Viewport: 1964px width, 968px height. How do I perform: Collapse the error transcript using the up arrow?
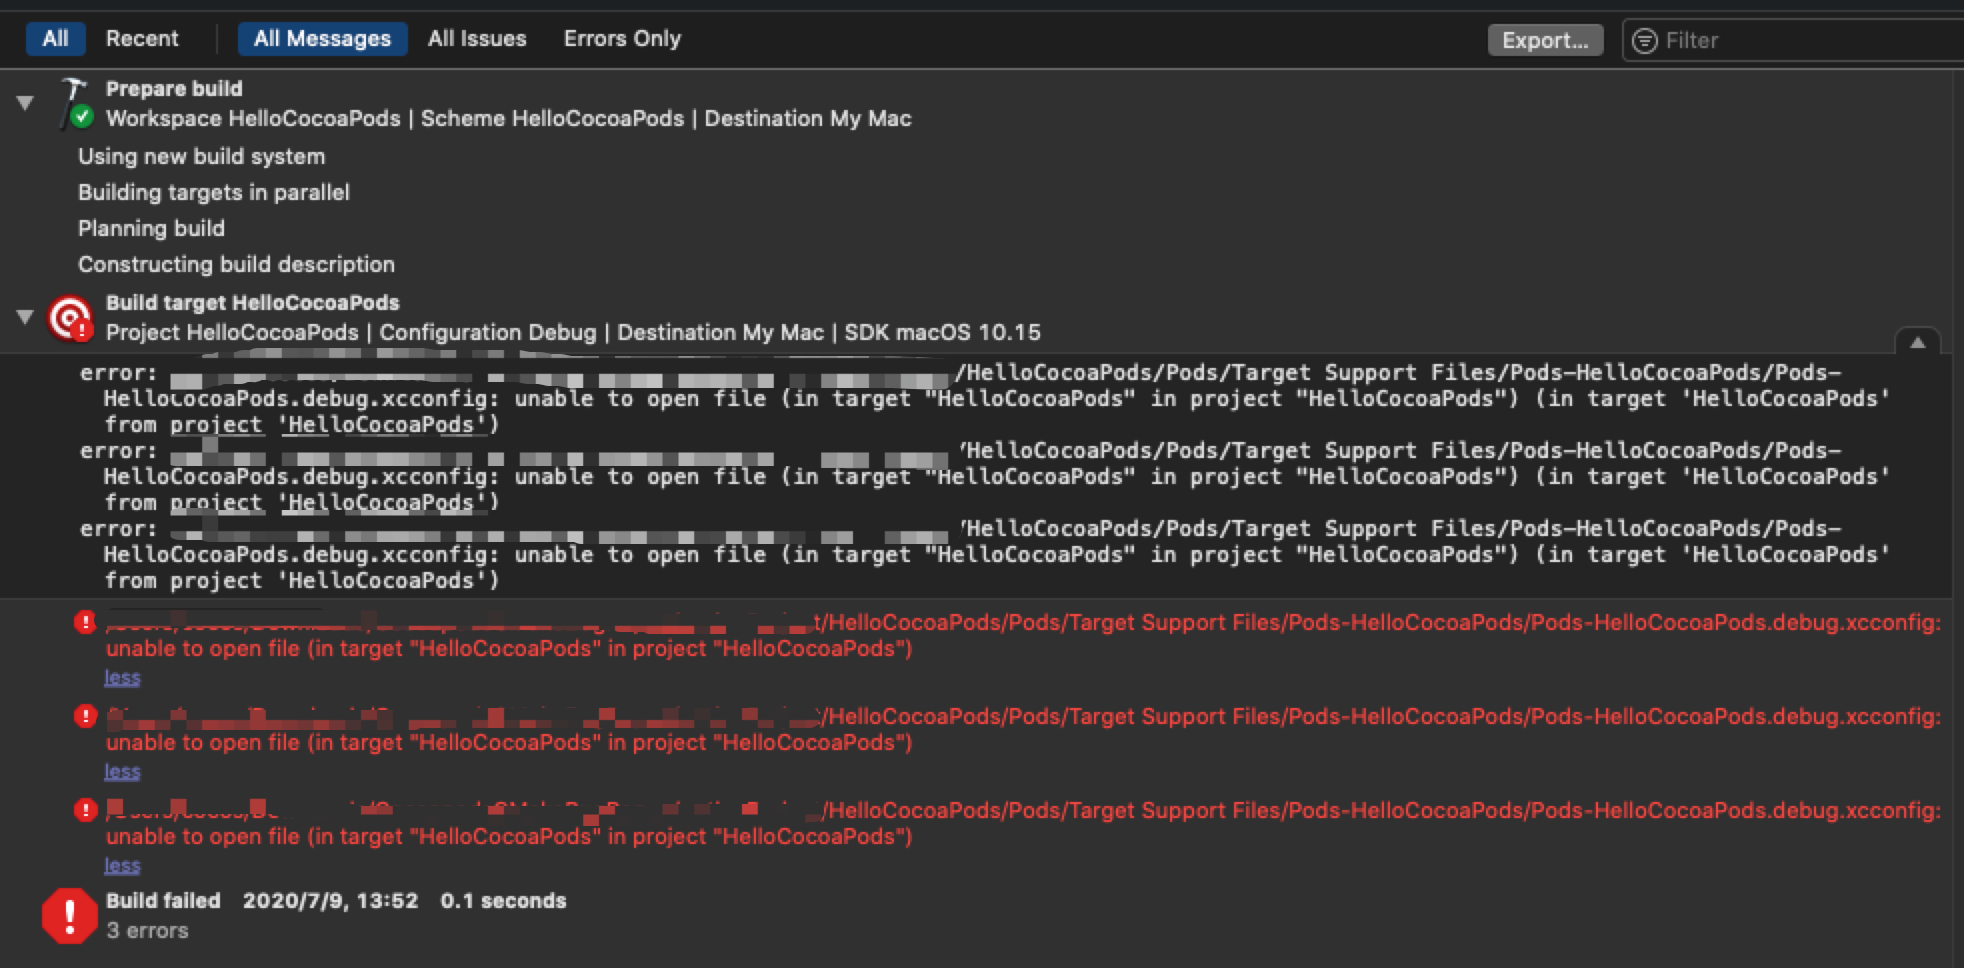[1917, 342]
